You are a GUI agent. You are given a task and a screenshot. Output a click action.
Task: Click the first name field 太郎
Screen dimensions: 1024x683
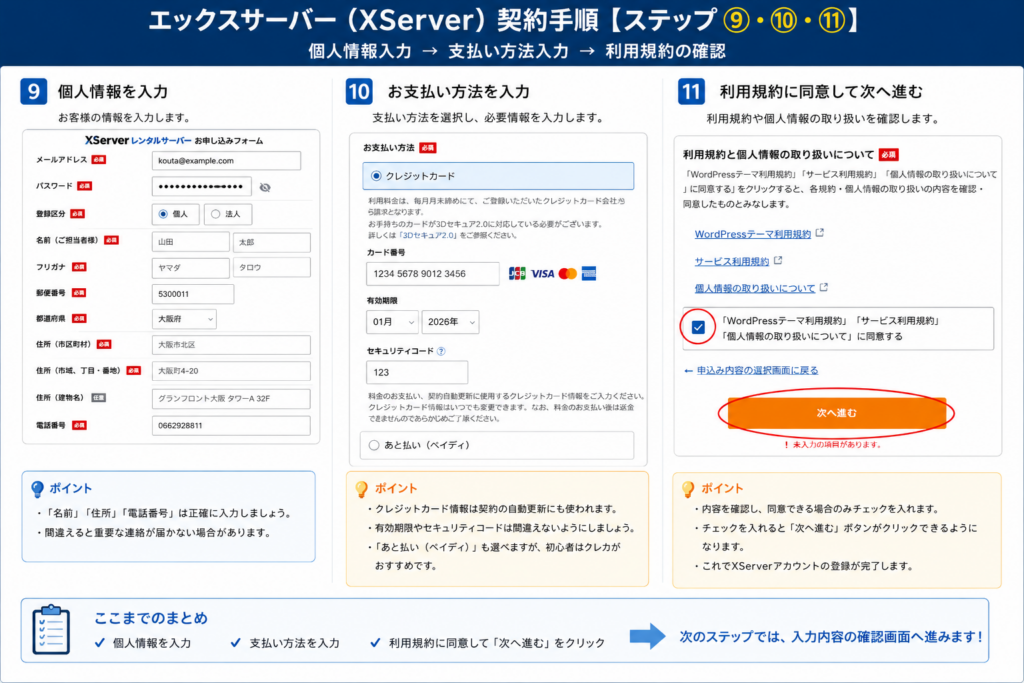coord(272,242)
